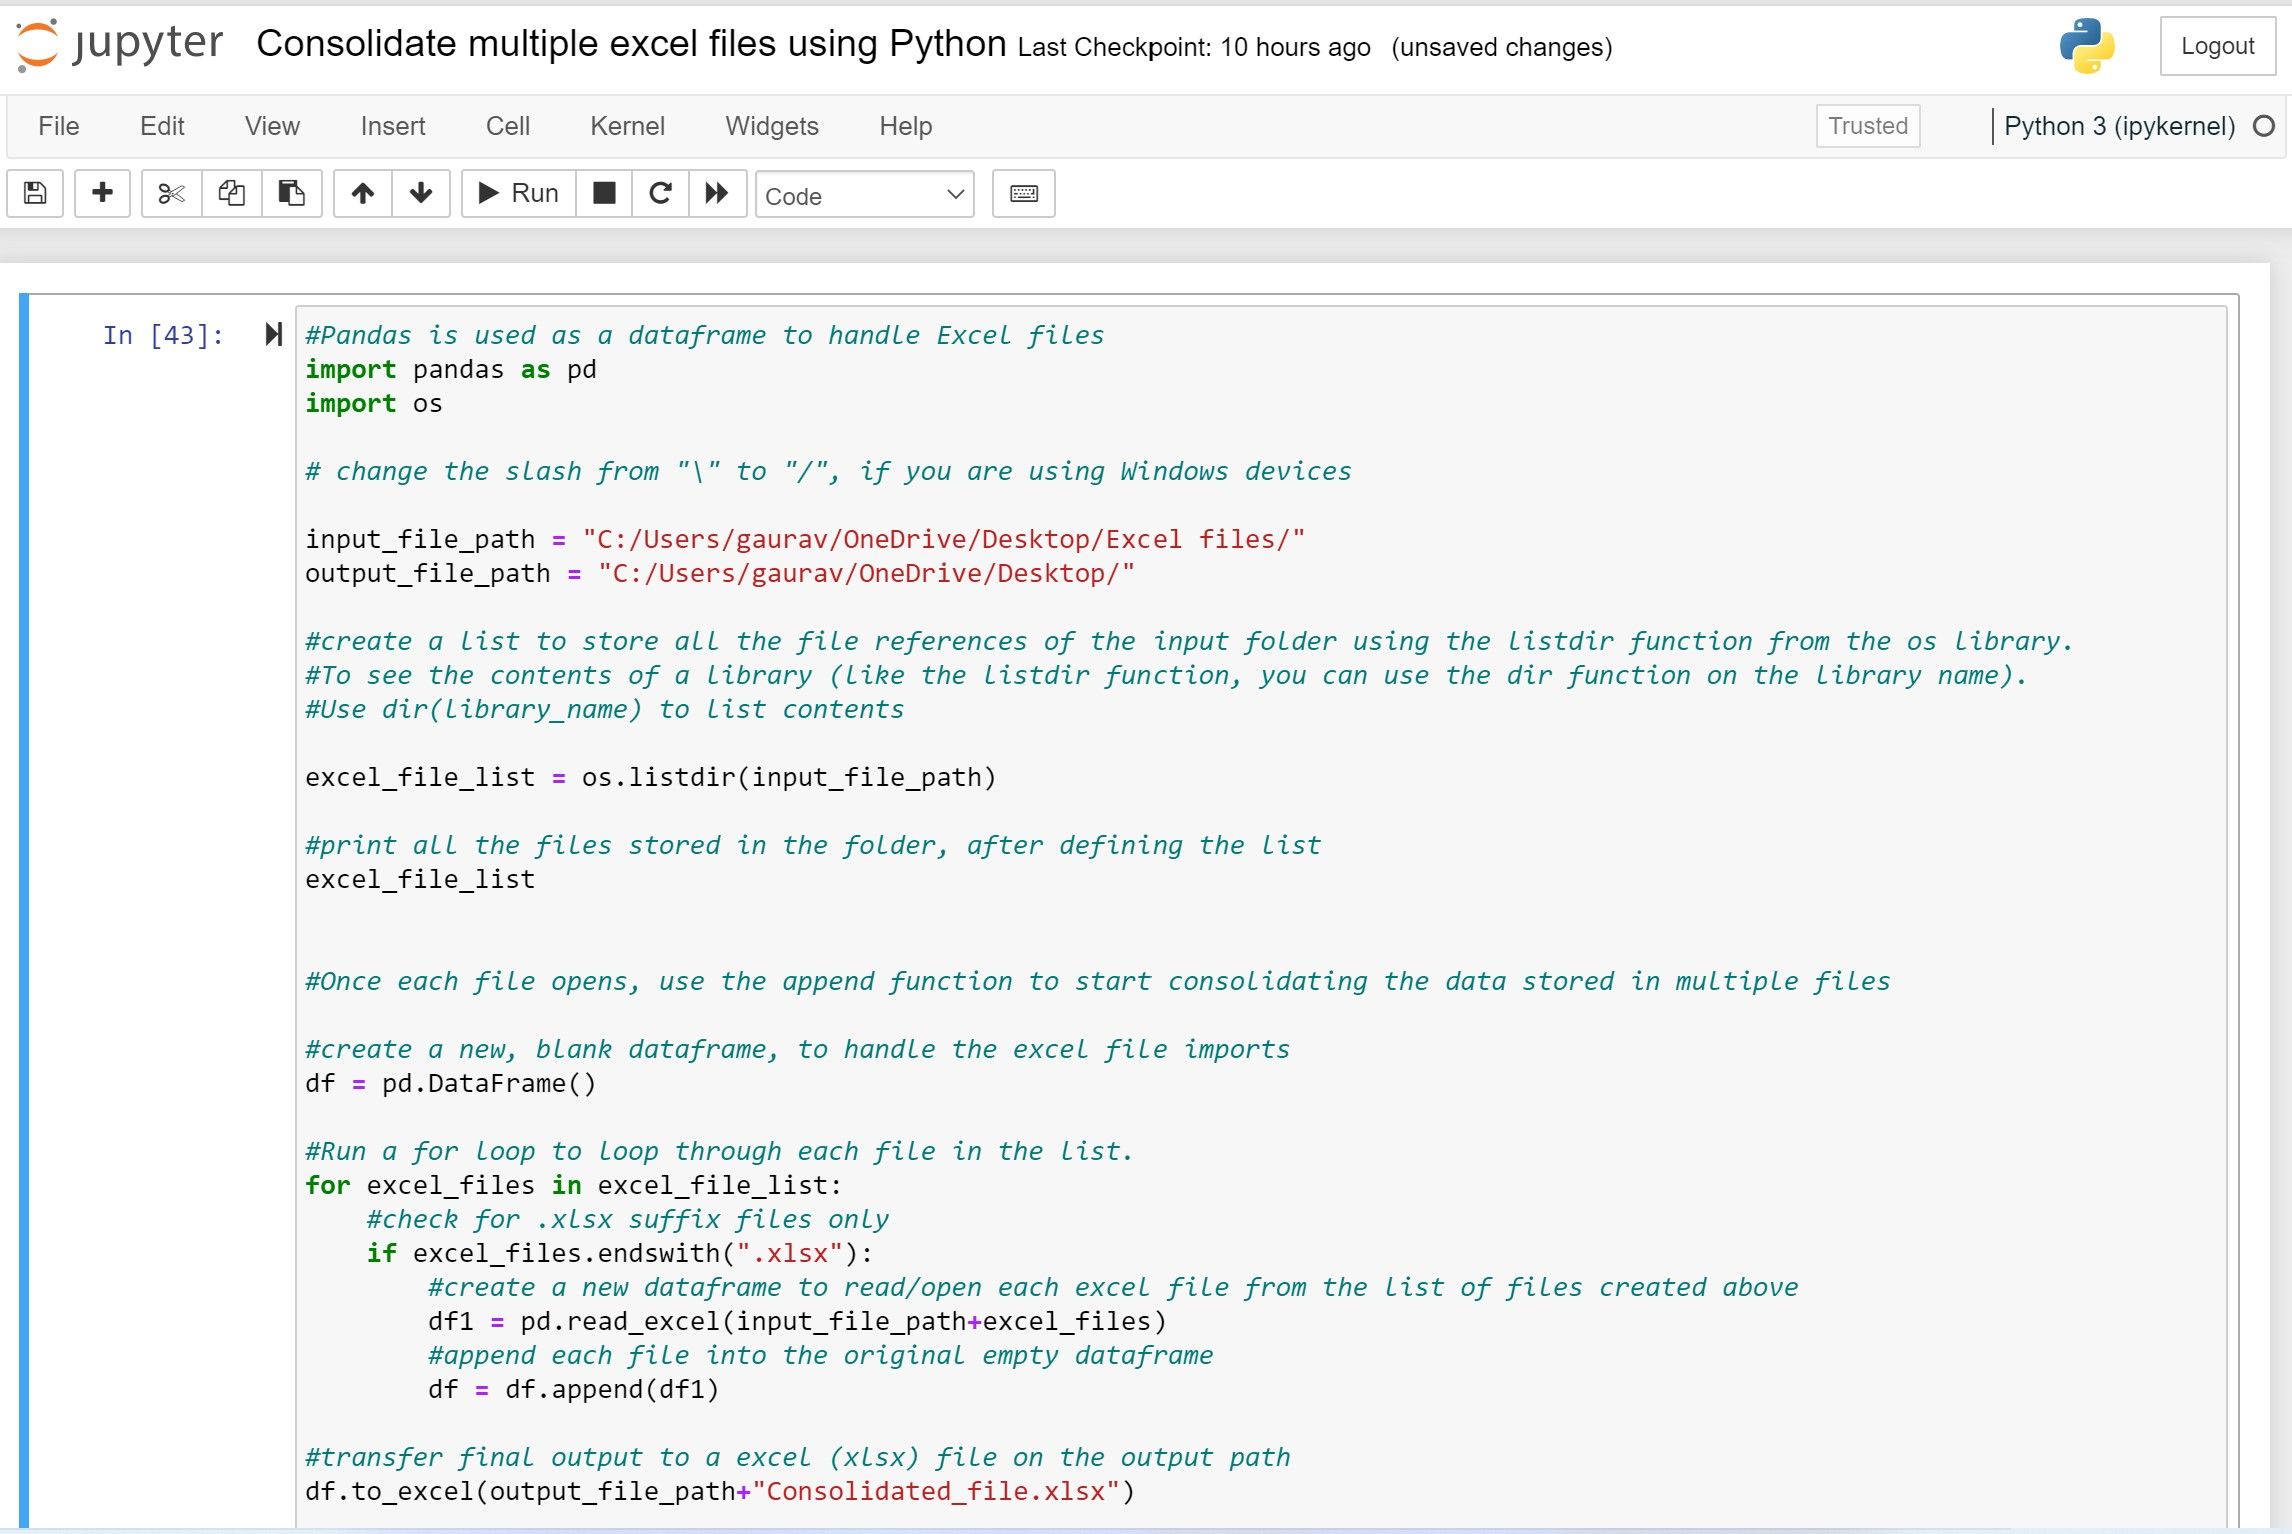Save the notebook using the save icon
Image resolution: width=2292 pixels, height=1534 pixels.
pos(34,193)
